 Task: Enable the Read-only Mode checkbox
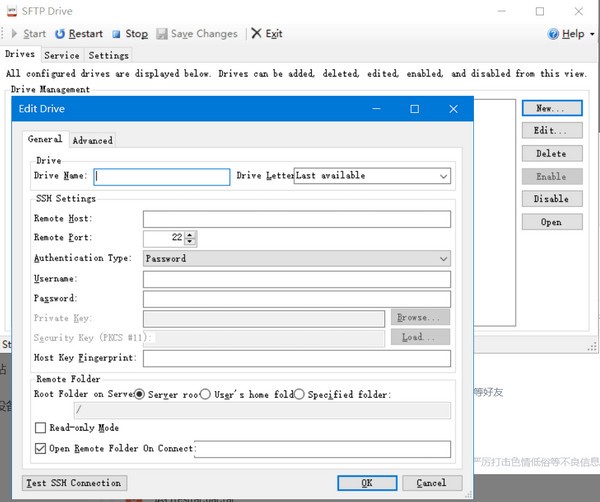point(40,428)
